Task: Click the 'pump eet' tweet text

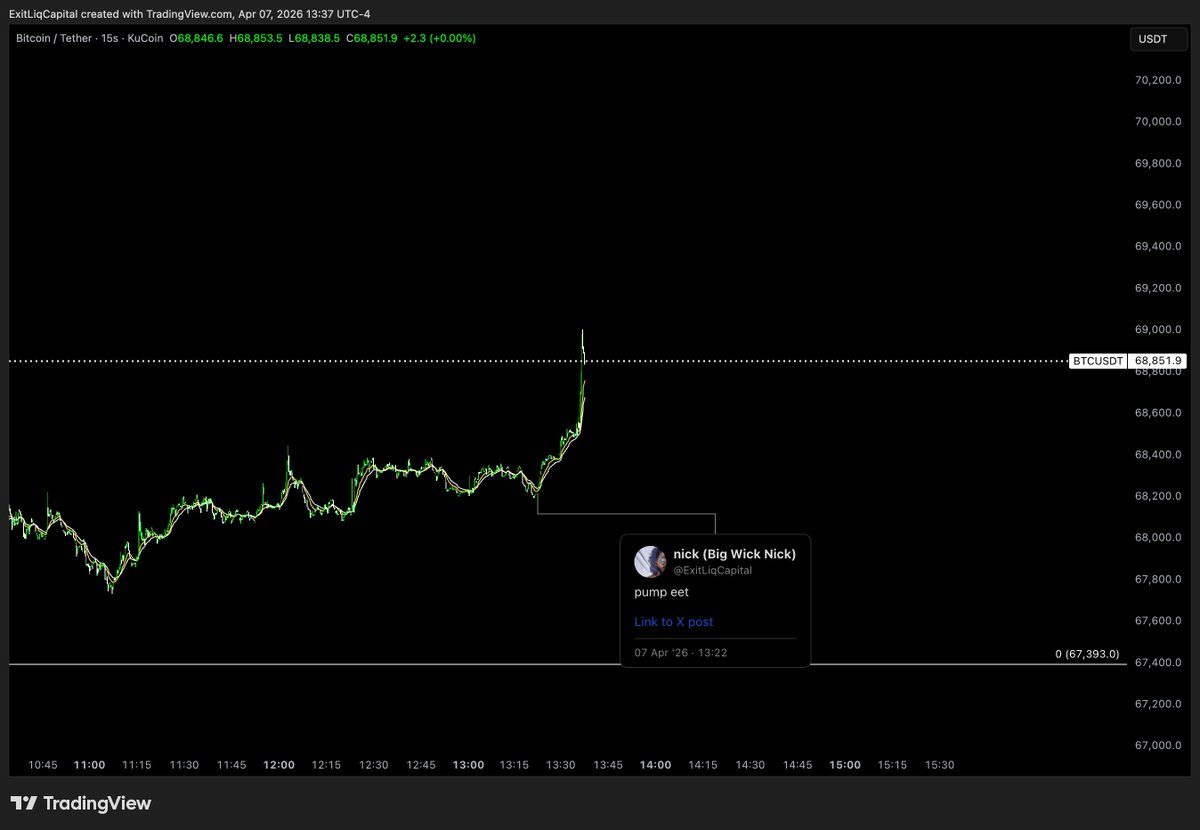Action: click(x=661, y=592)
